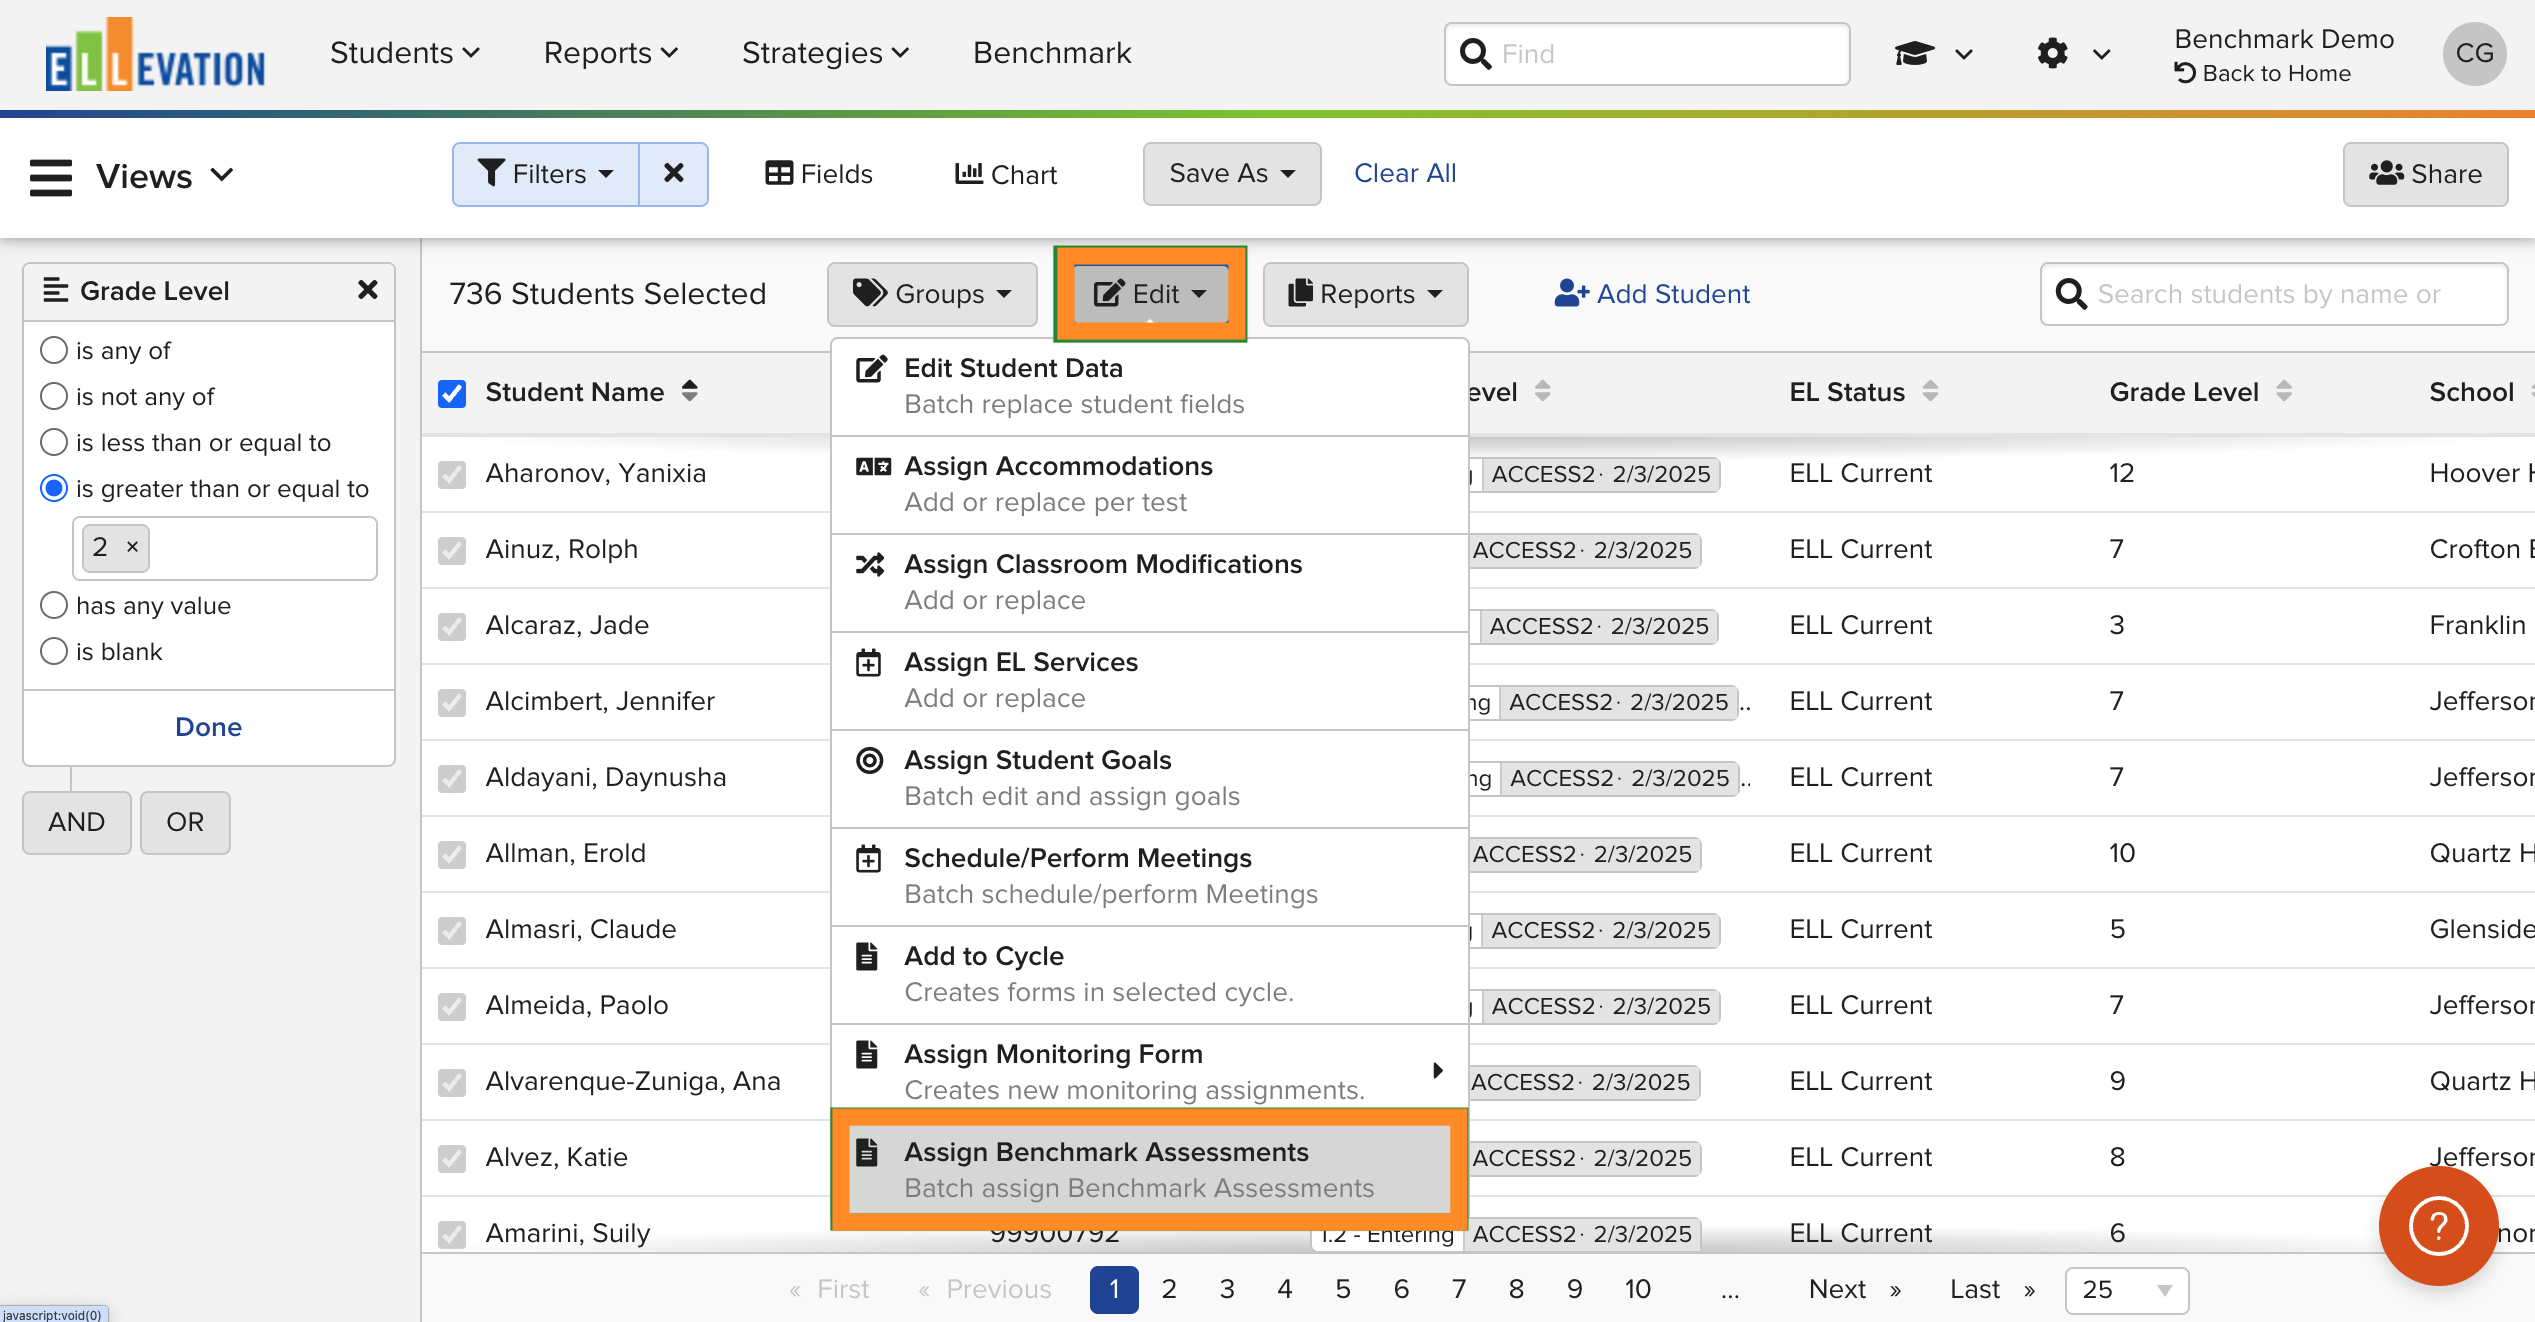Viewport: 2535px width, 1322px height.
Task: Clear filters with the X button
Action: (674, 174)
